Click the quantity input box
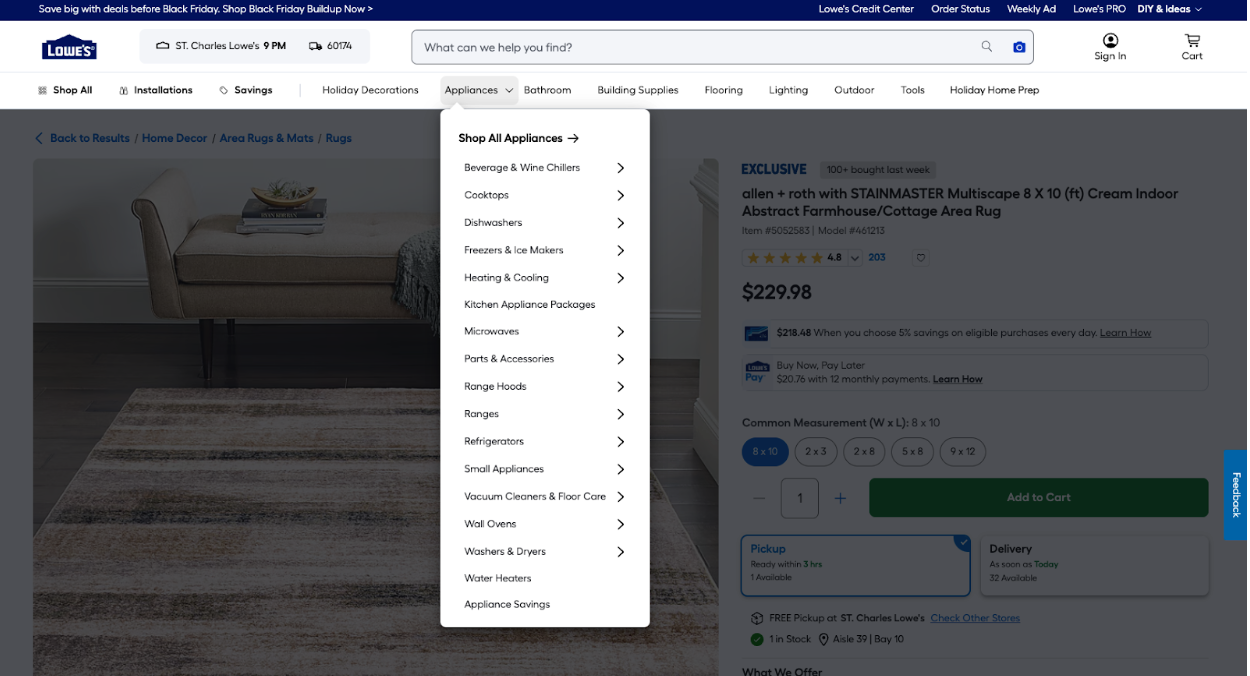This screenshot has width=1250, height=676. pos(800,498)
